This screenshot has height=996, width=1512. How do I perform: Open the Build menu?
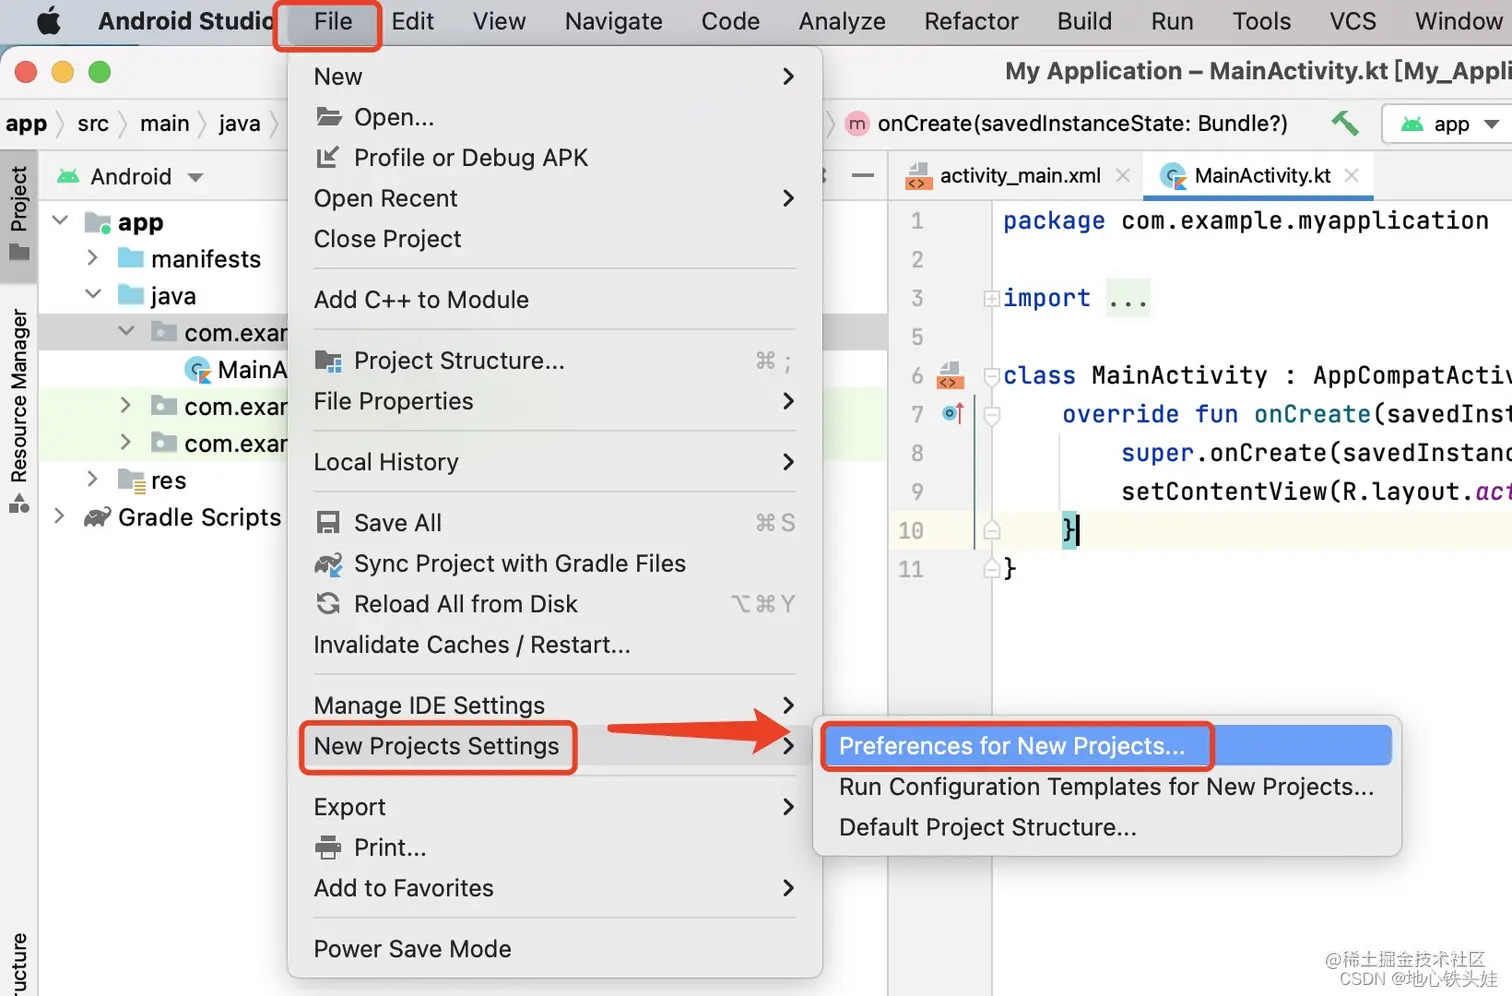(x=1084, y=21)
